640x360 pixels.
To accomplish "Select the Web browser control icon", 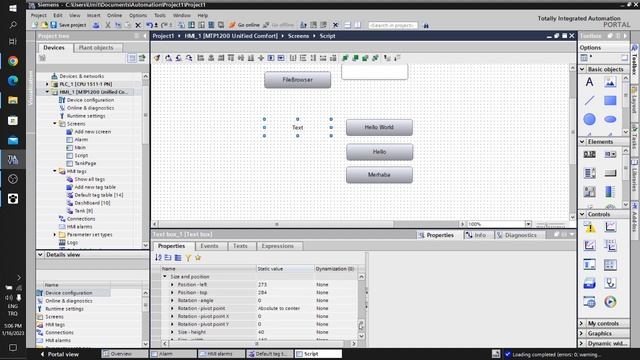I will (589, 302).
